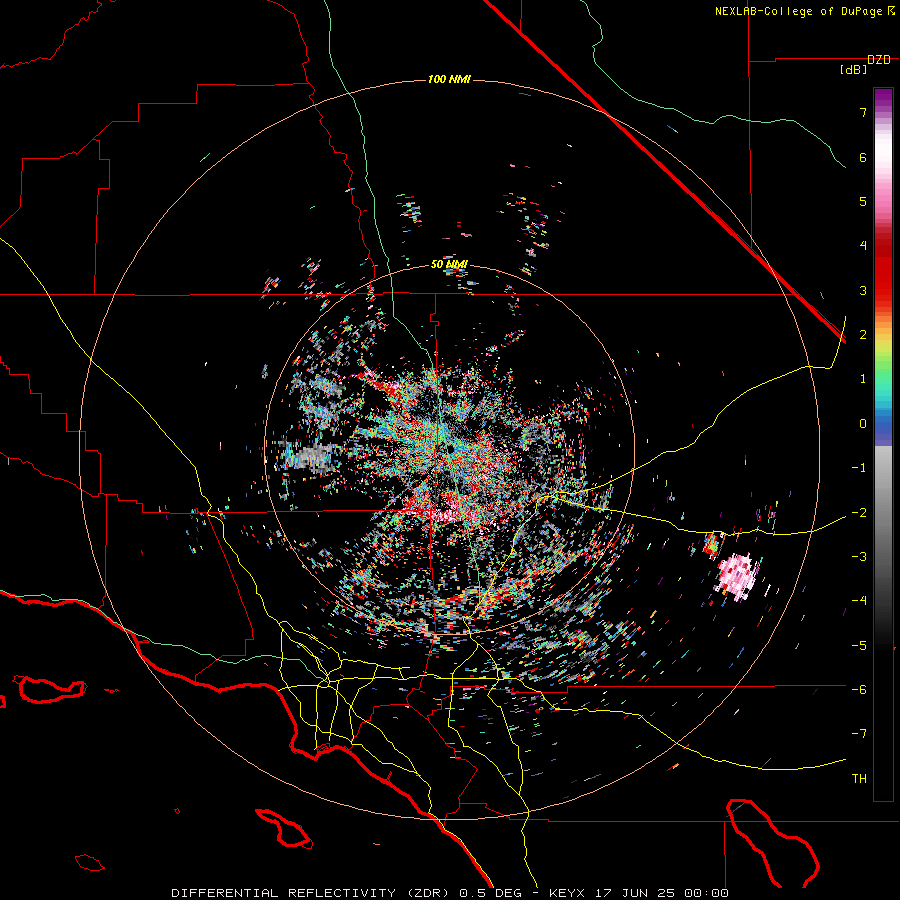Select the Differential Reflectivity caption text
Screen dimensions: 900x900
(450, 893)
